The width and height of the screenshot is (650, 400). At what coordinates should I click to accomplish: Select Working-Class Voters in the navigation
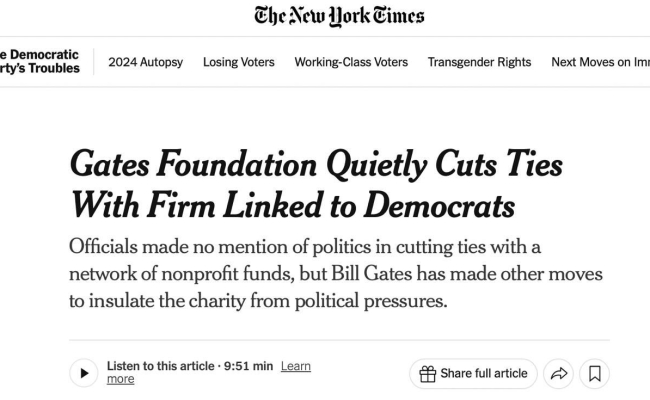tap(351, 62)
